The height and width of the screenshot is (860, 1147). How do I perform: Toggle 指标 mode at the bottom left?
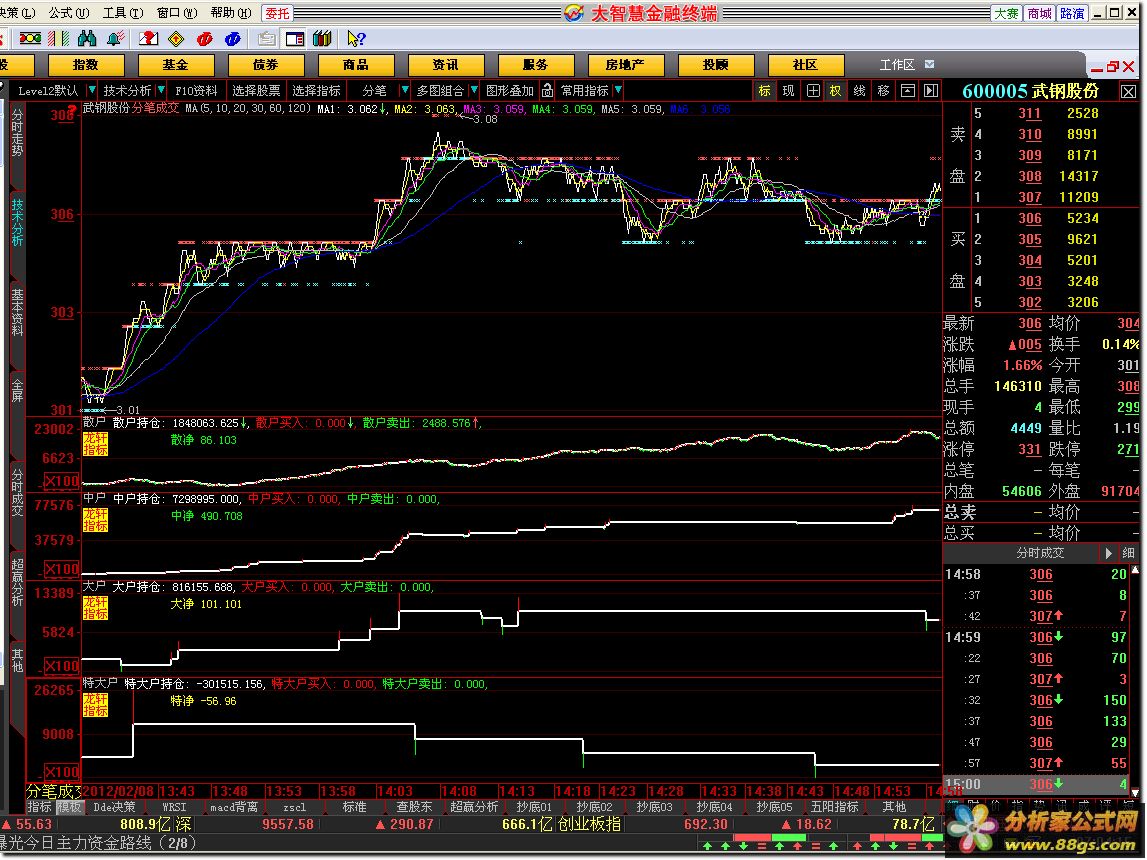point(40,807)
